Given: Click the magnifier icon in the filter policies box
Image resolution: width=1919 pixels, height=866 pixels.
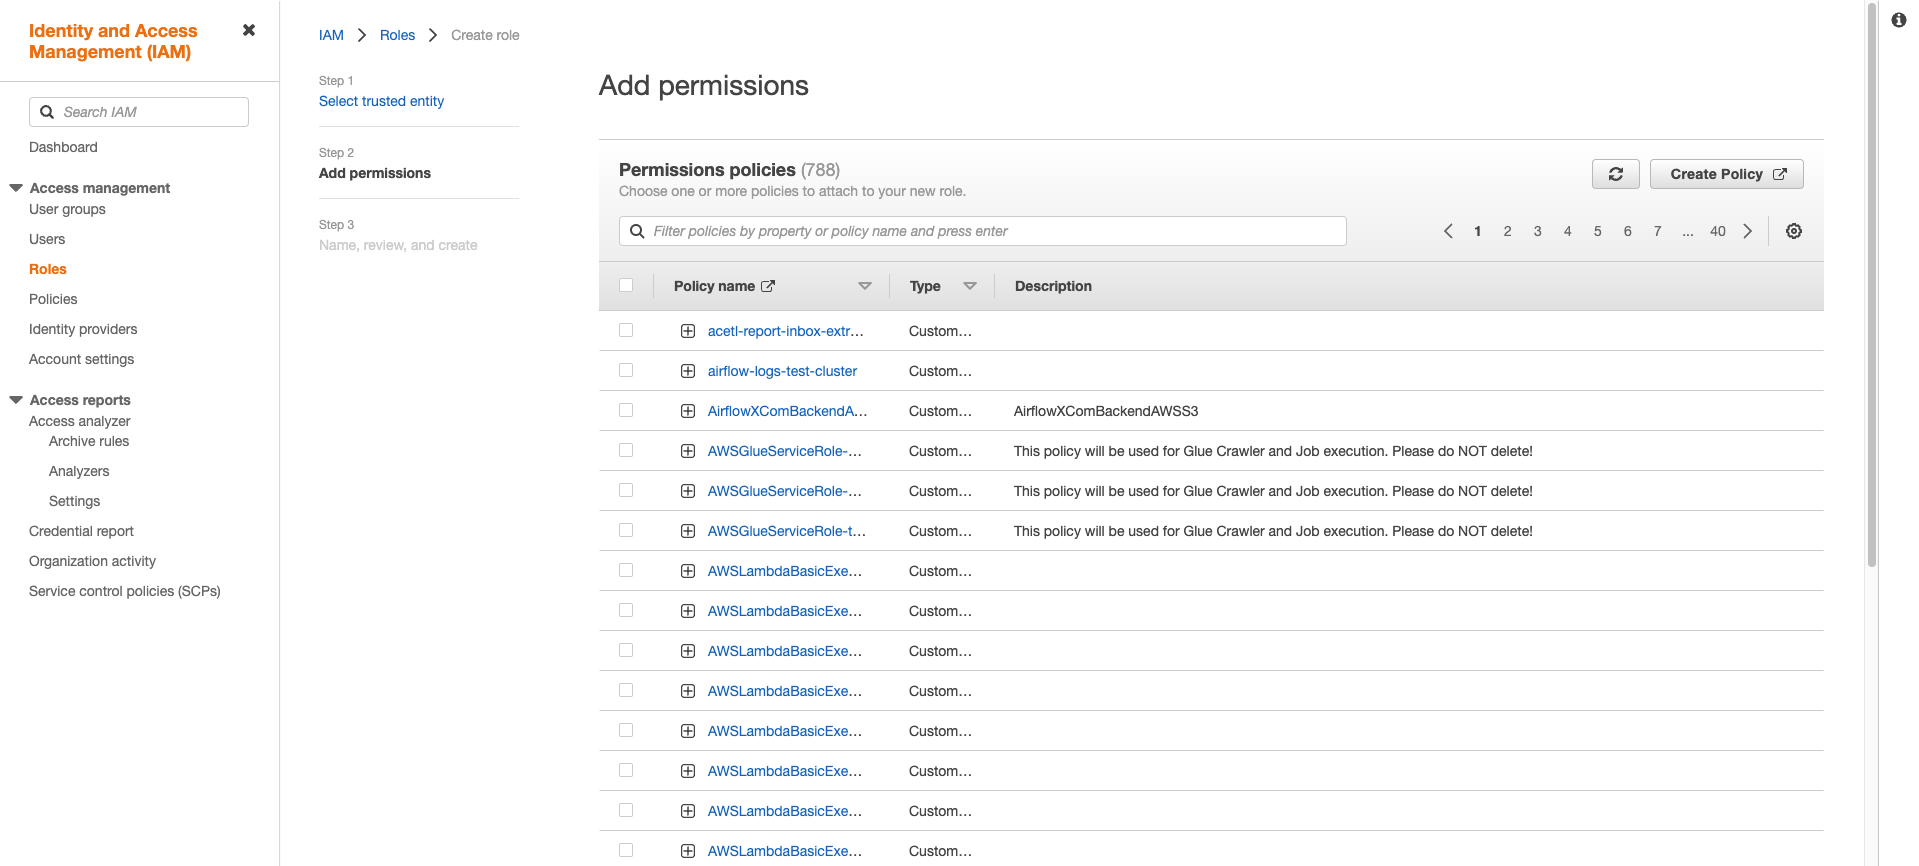Looking at the screenshot, I should (637, 231).
